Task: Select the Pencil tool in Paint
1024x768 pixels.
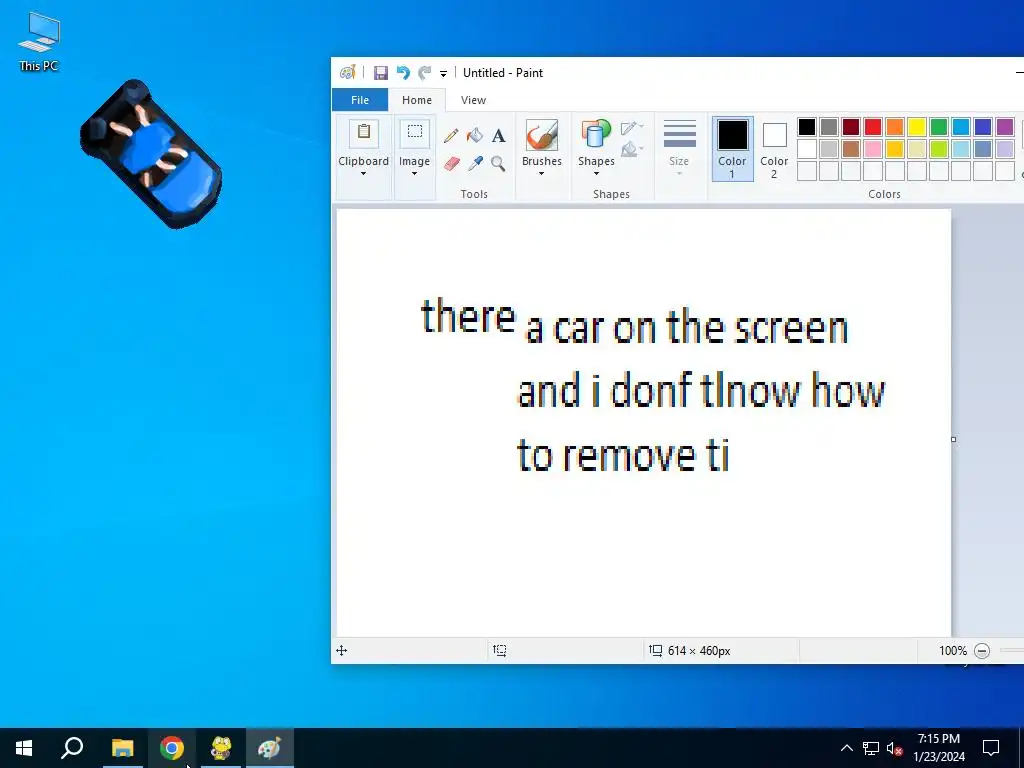Action: 451,135
